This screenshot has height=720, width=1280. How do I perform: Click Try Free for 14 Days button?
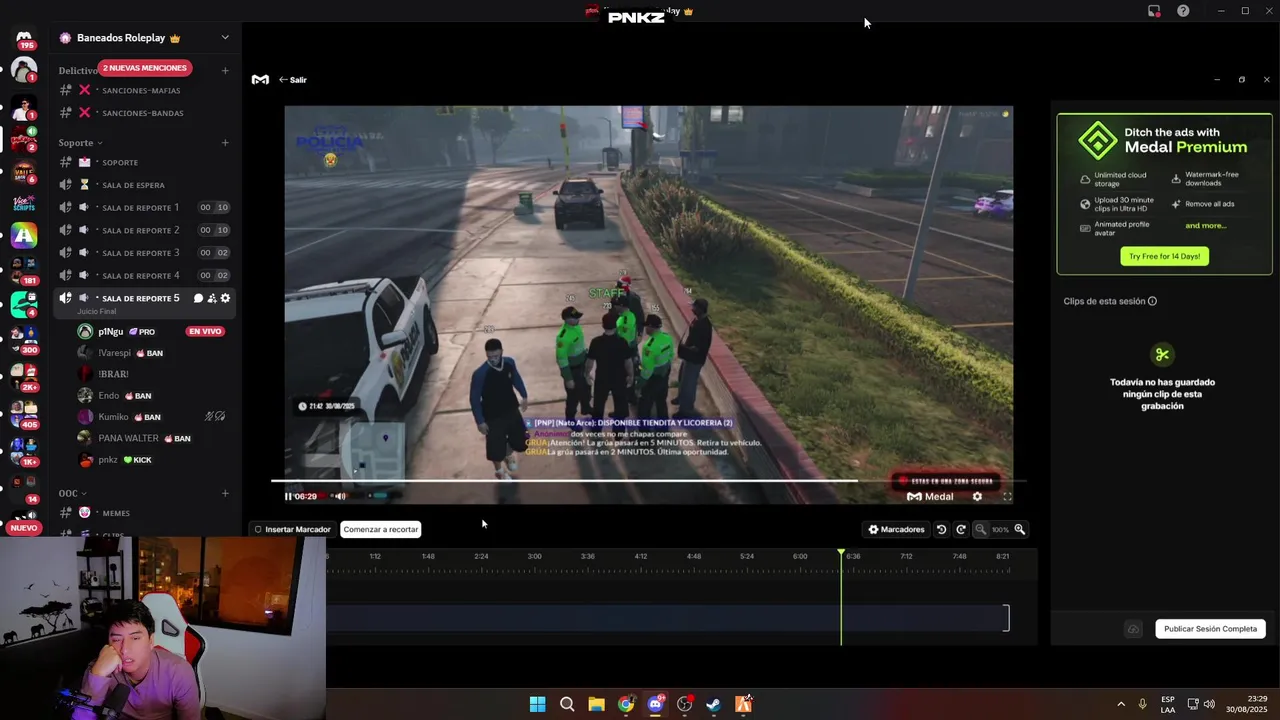click(1164, 256)
